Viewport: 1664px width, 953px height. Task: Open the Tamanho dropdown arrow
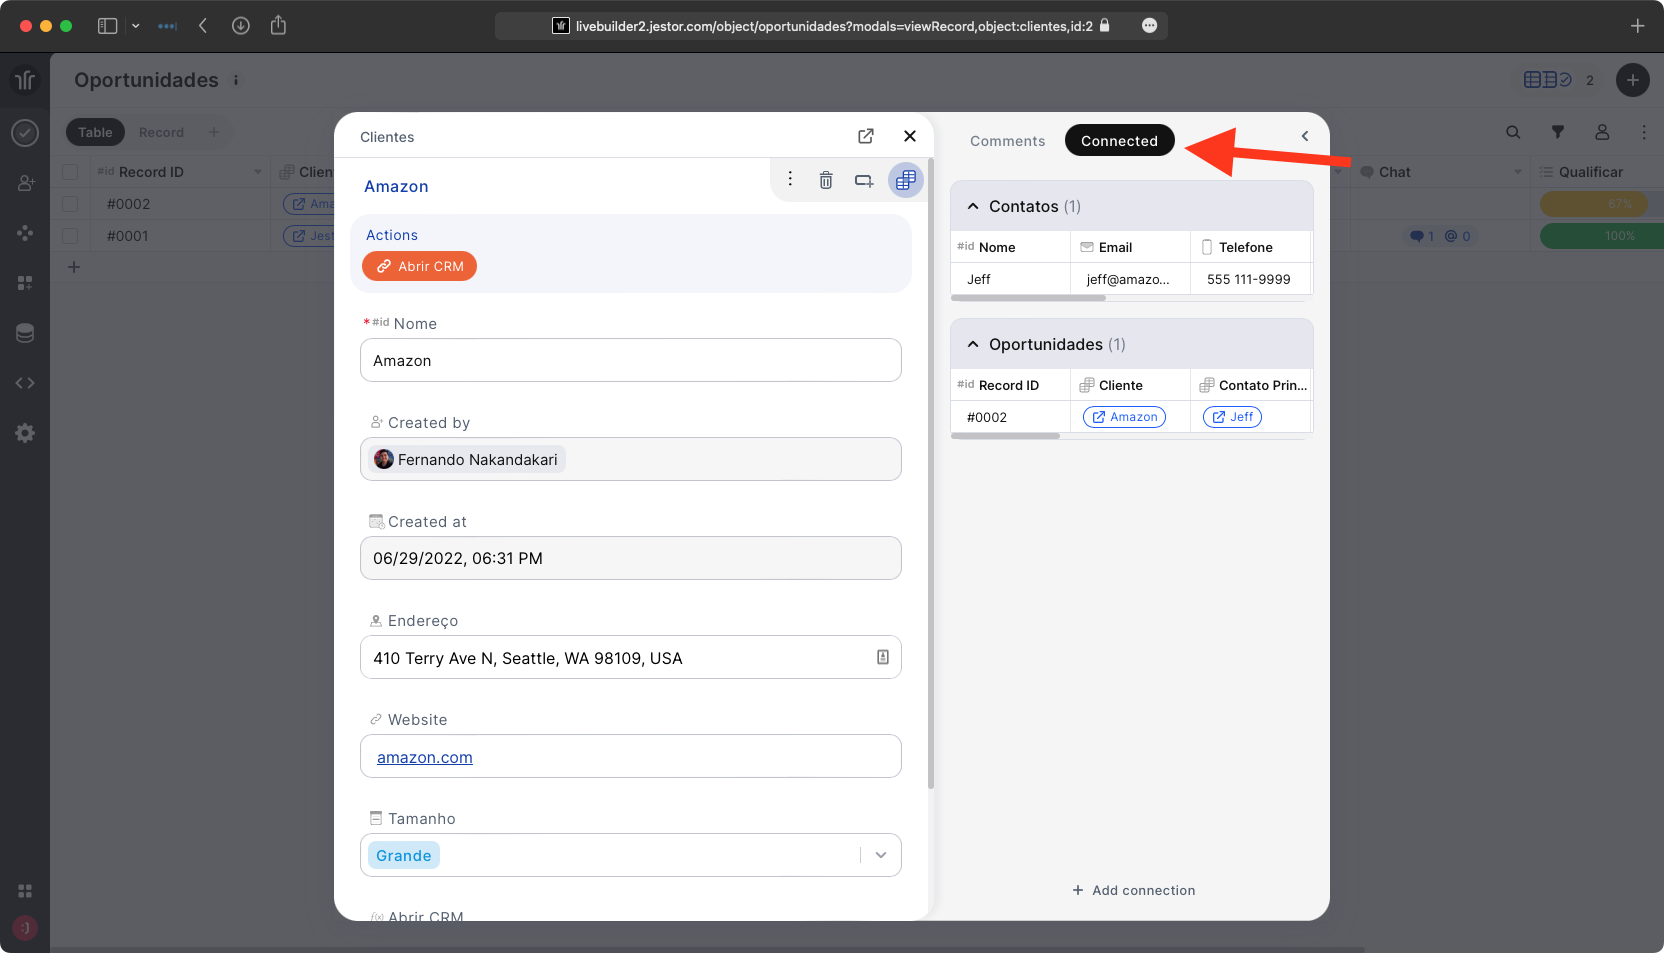pyautogui.click(x=881, y=855)
